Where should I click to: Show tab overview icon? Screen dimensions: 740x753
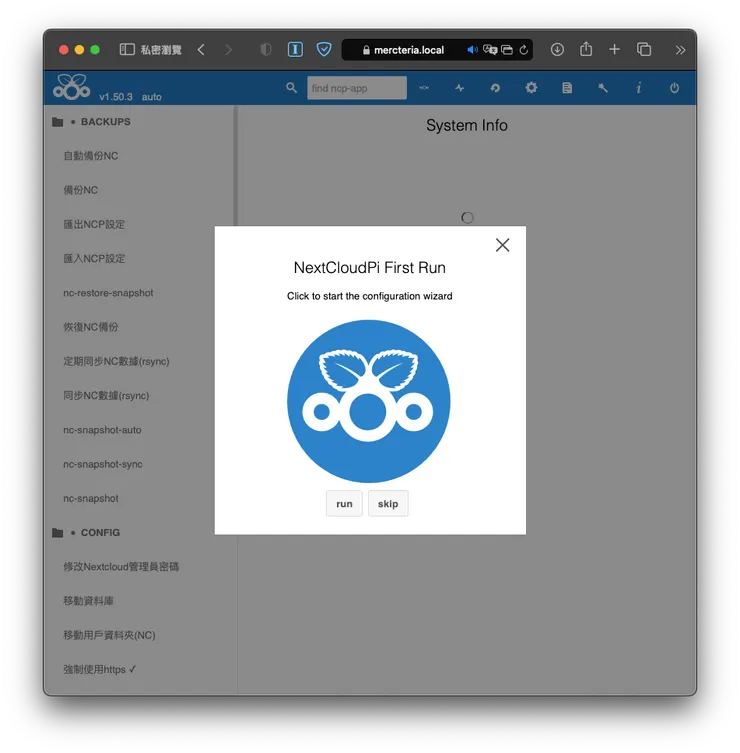click(x=643, y=49)
